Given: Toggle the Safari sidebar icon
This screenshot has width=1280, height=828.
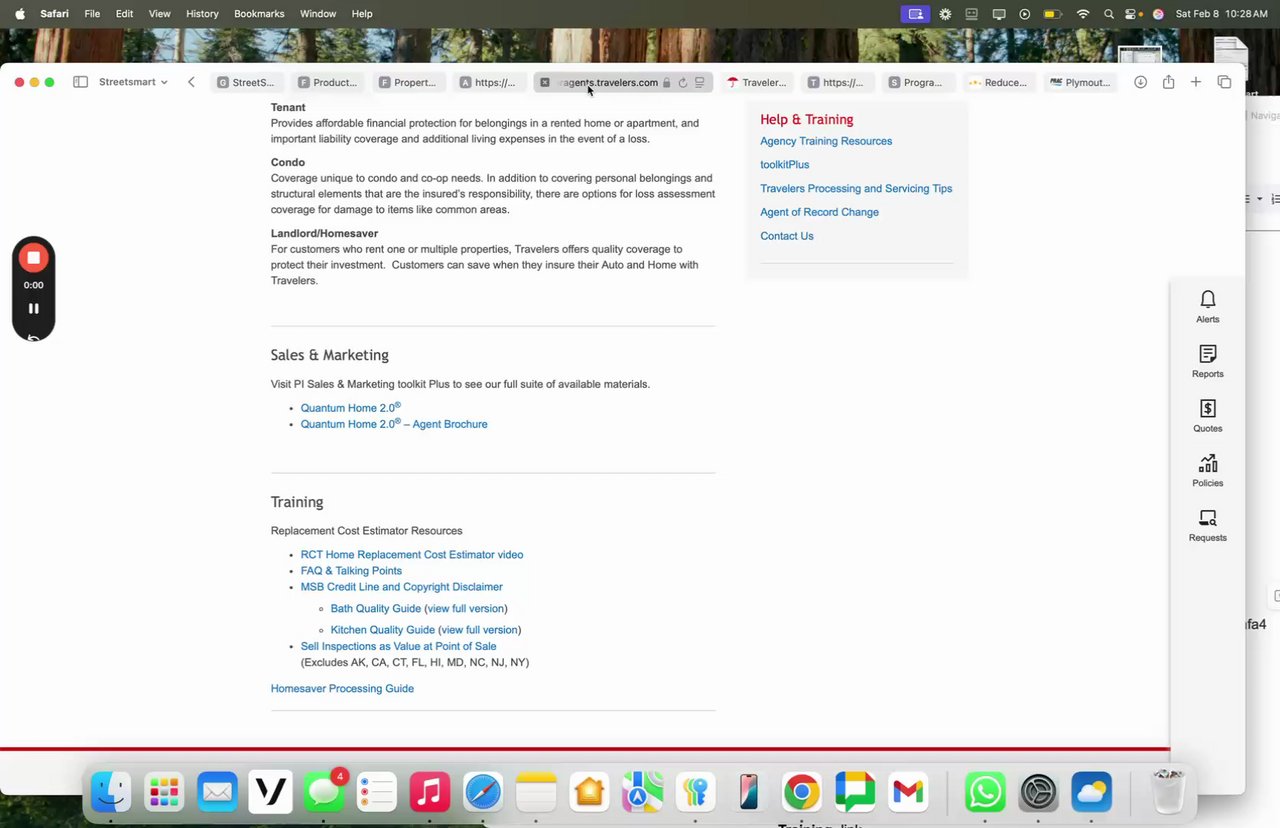Looking at the screenshot, I should tap(80, 82).
